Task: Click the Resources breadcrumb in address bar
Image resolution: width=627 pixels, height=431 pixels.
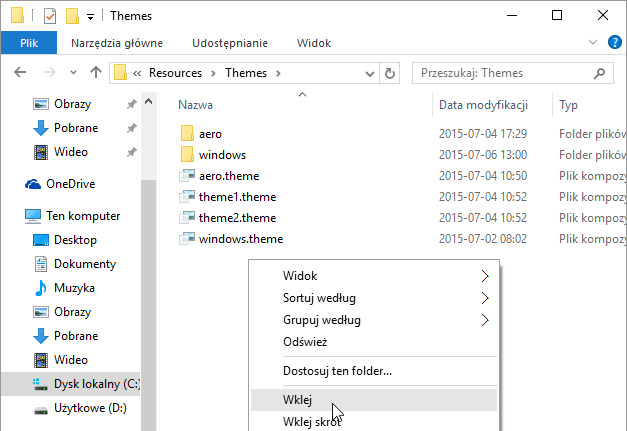Action: coord(175,73)
